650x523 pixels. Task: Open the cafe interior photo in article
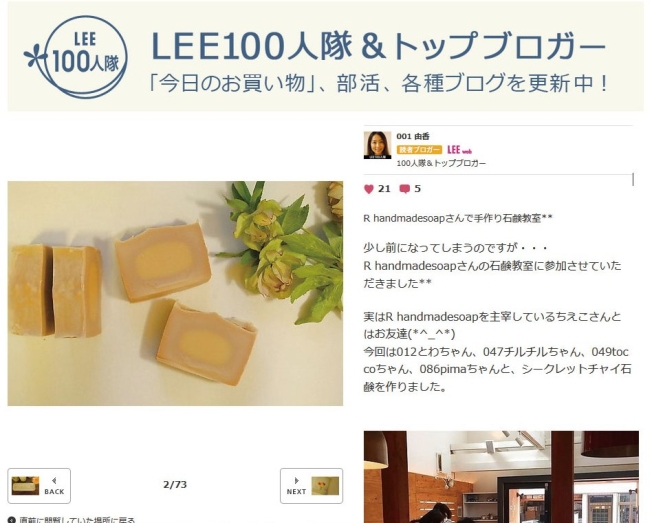tap(501, 477)
